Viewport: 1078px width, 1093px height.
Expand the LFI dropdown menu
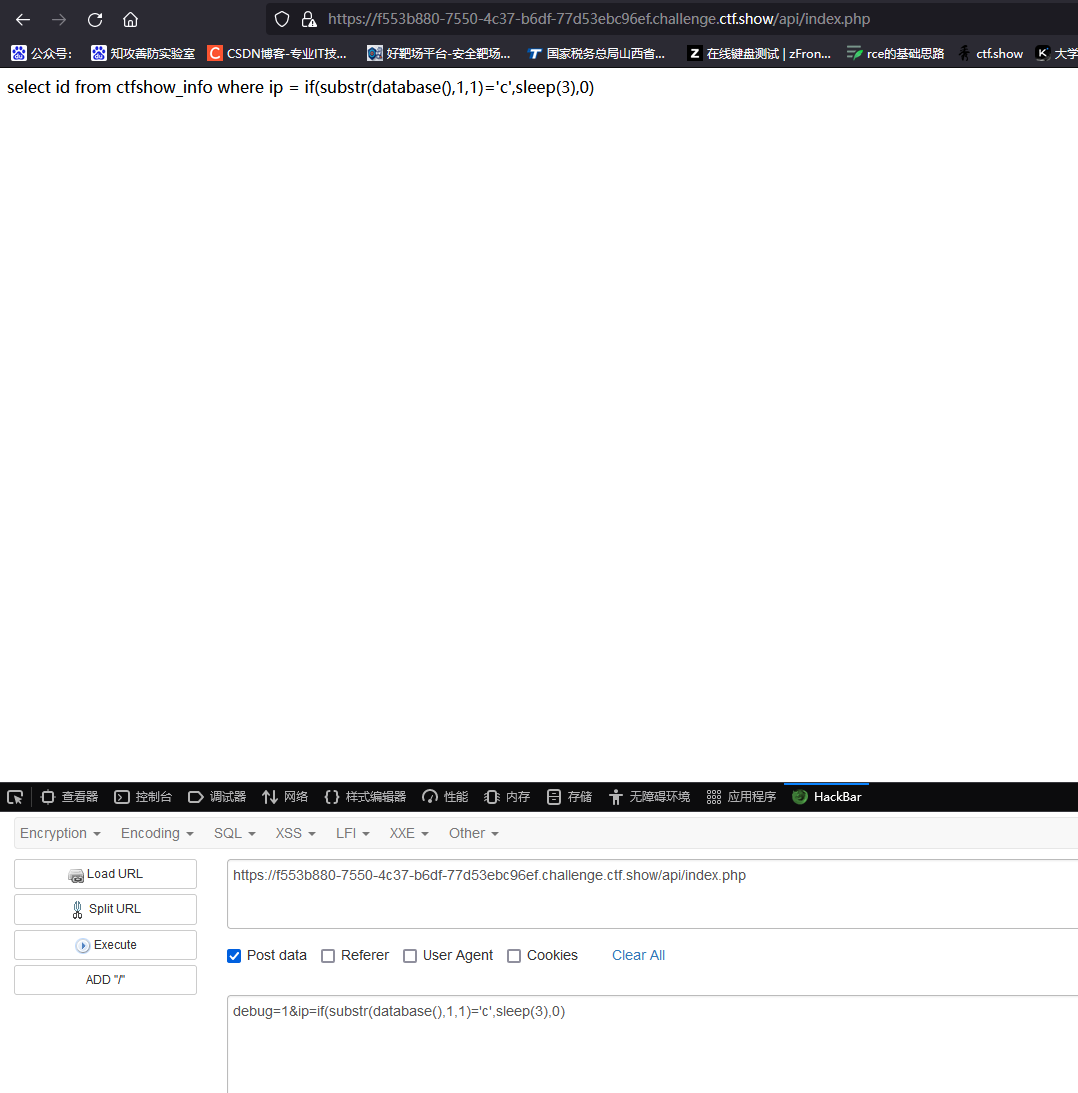[x=353, y=833]
